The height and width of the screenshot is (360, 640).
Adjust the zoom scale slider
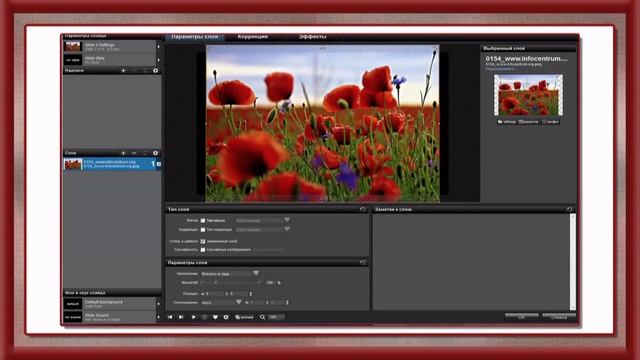coord(231,282)
